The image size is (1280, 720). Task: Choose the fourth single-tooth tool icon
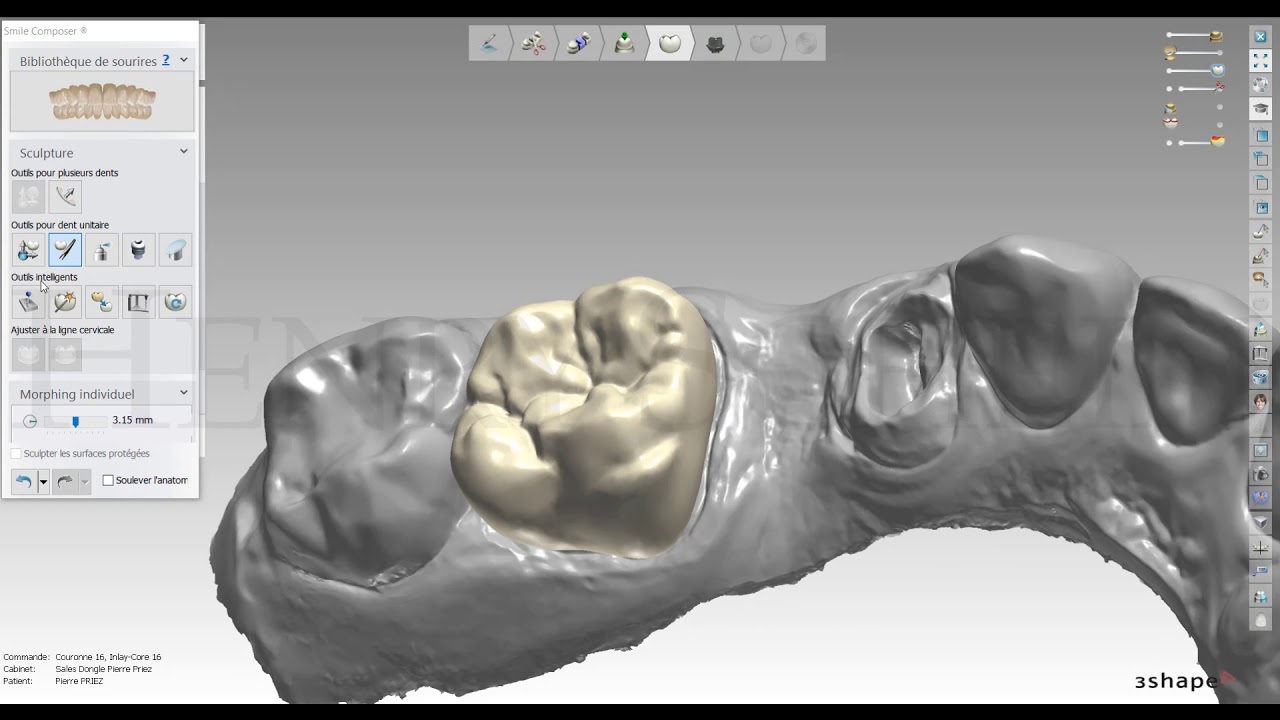139,250
